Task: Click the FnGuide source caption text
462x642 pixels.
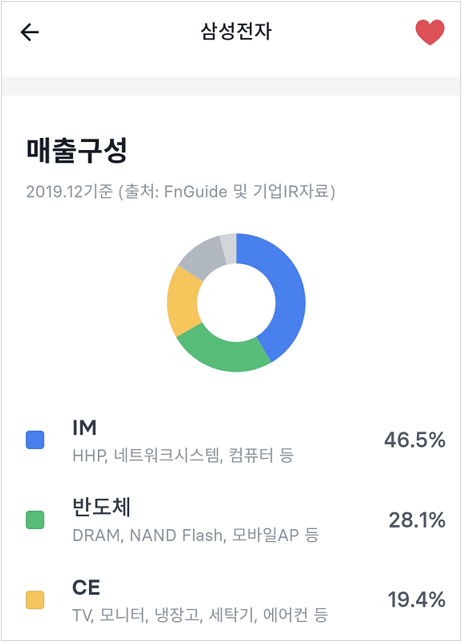Action: click(181, 191)
